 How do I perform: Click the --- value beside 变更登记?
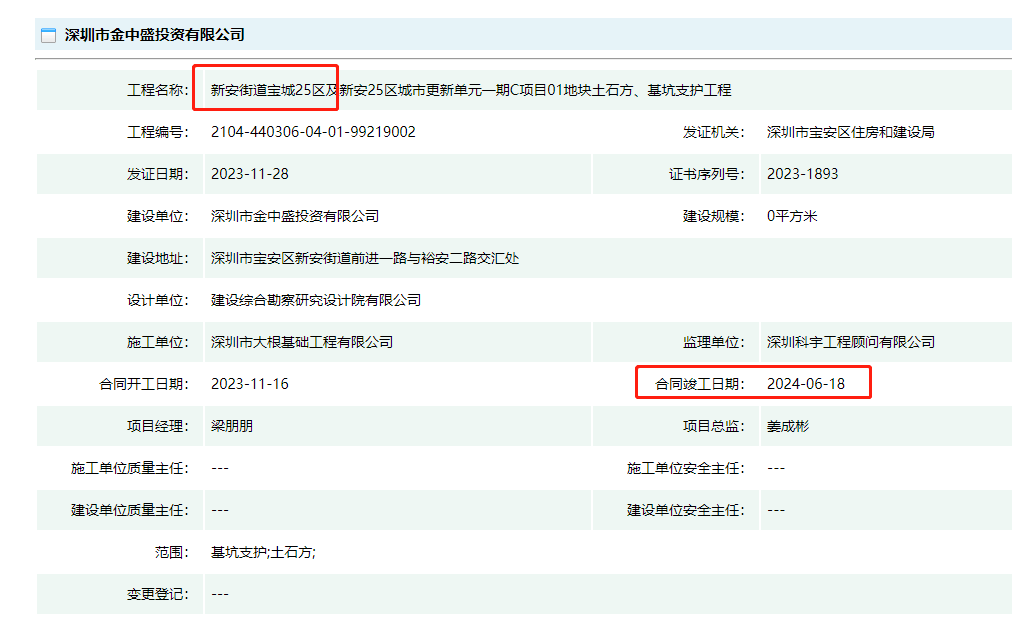[x=220, y=594]
